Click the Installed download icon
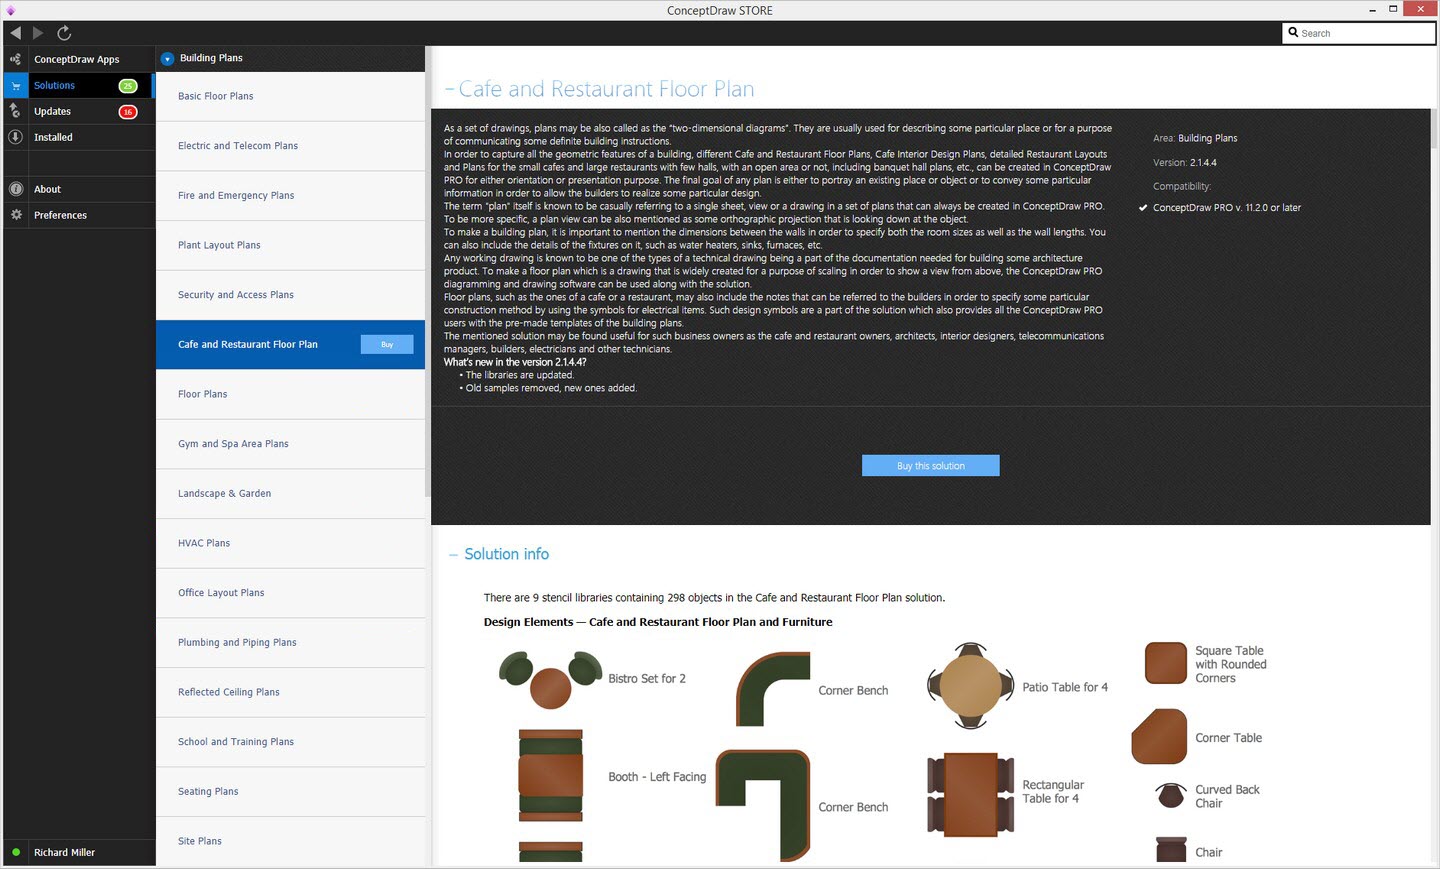The width and height of the screenshot is (1440, 869). [15, 137]
